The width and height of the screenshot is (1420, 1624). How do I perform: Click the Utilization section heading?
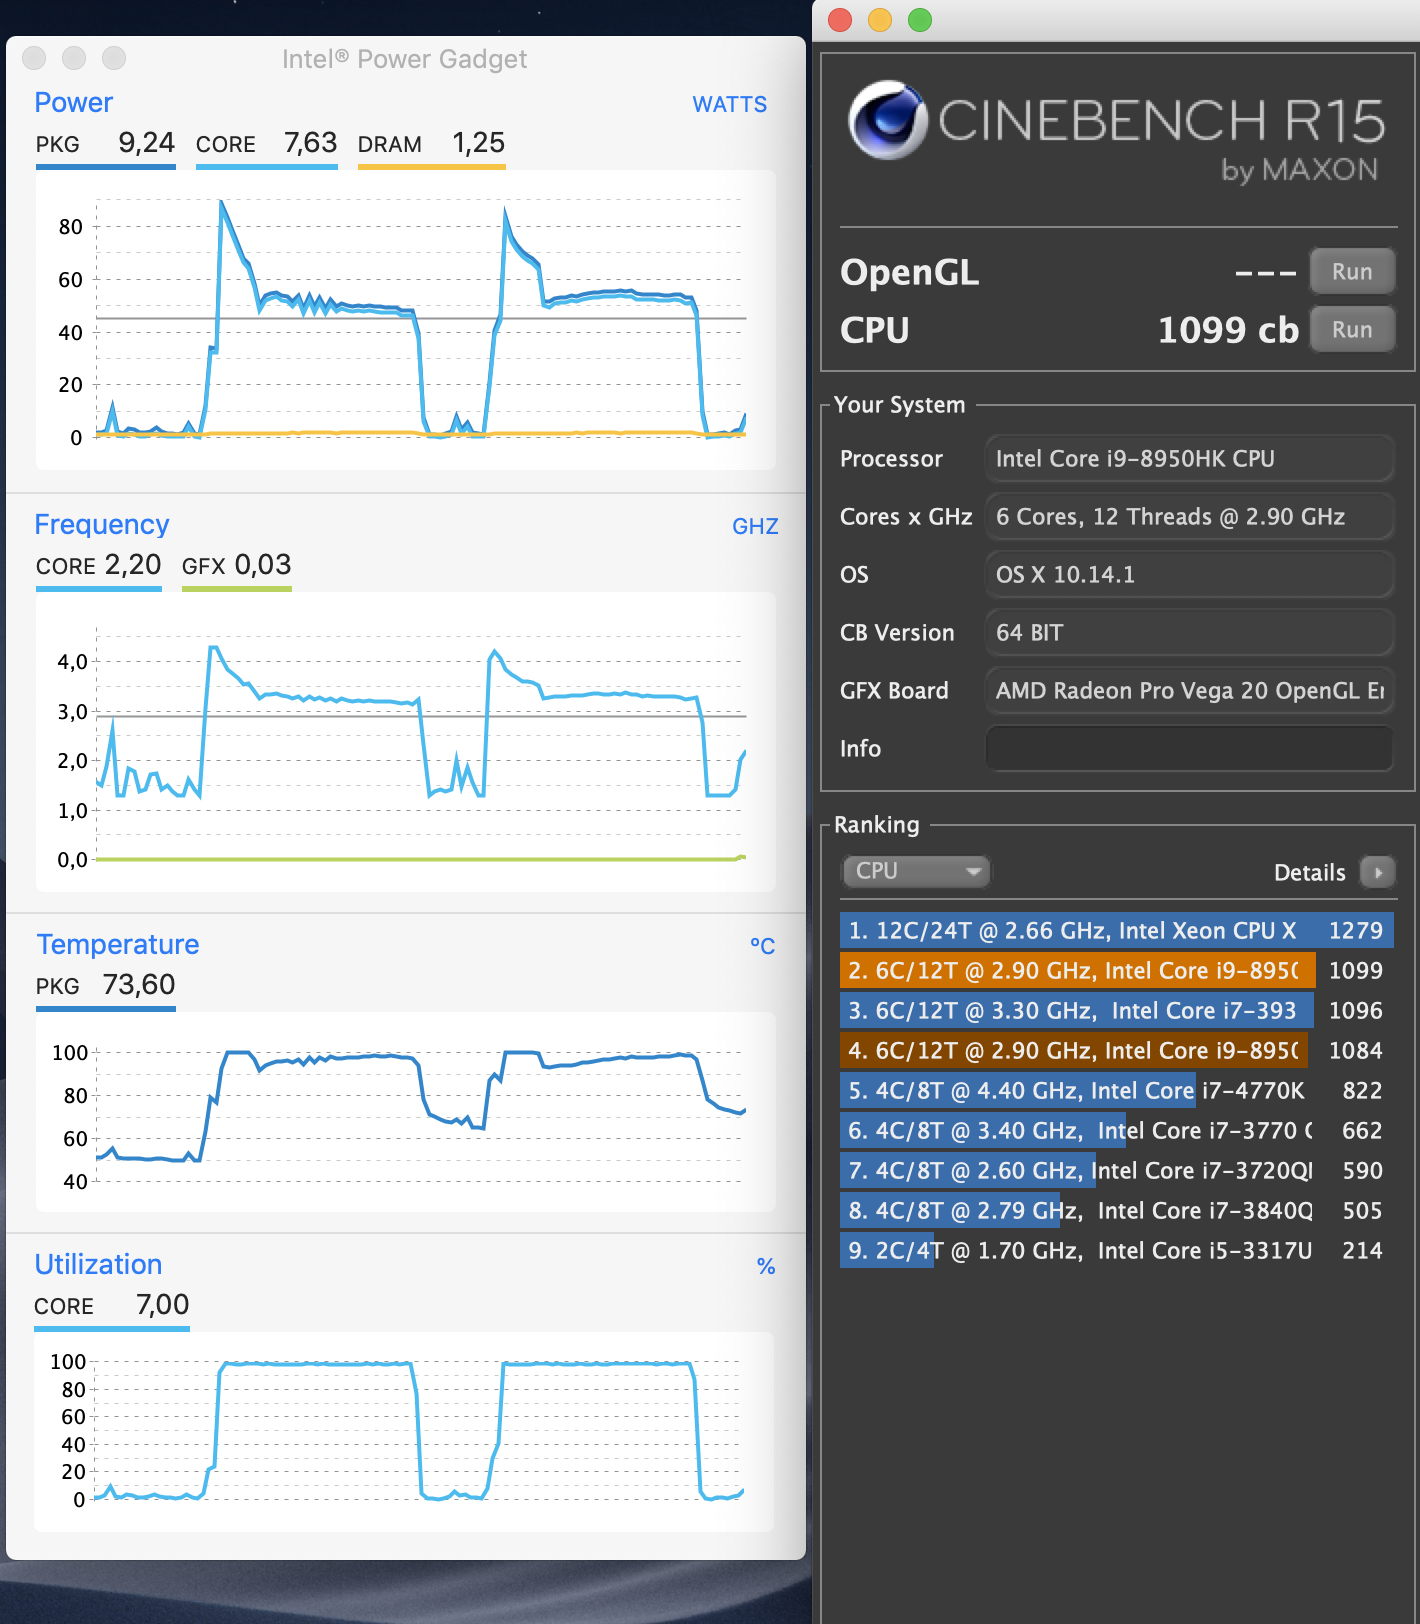click(98, 1264)
